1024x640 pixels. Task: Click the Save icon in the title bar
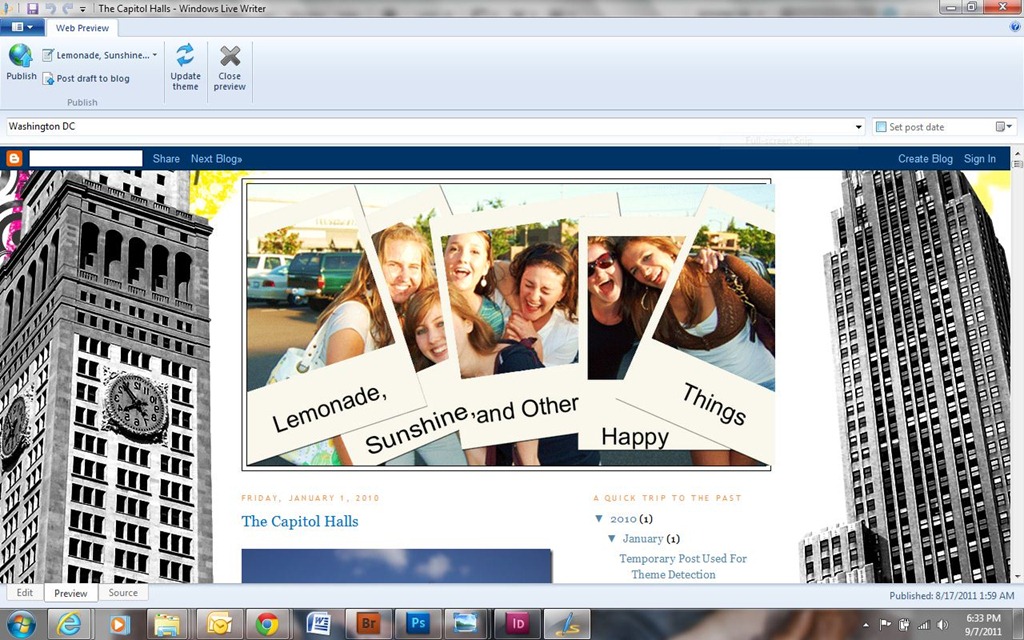click(32, 8)
